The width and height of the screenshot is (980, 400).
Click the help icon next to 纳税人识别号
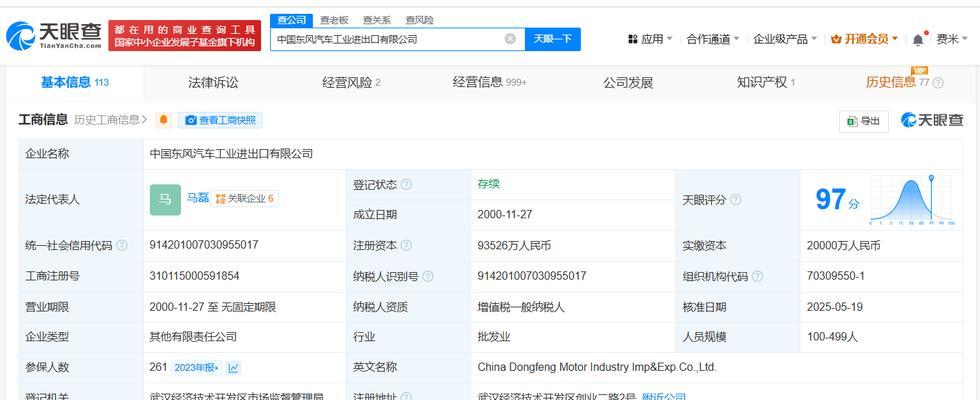[428, 276]
